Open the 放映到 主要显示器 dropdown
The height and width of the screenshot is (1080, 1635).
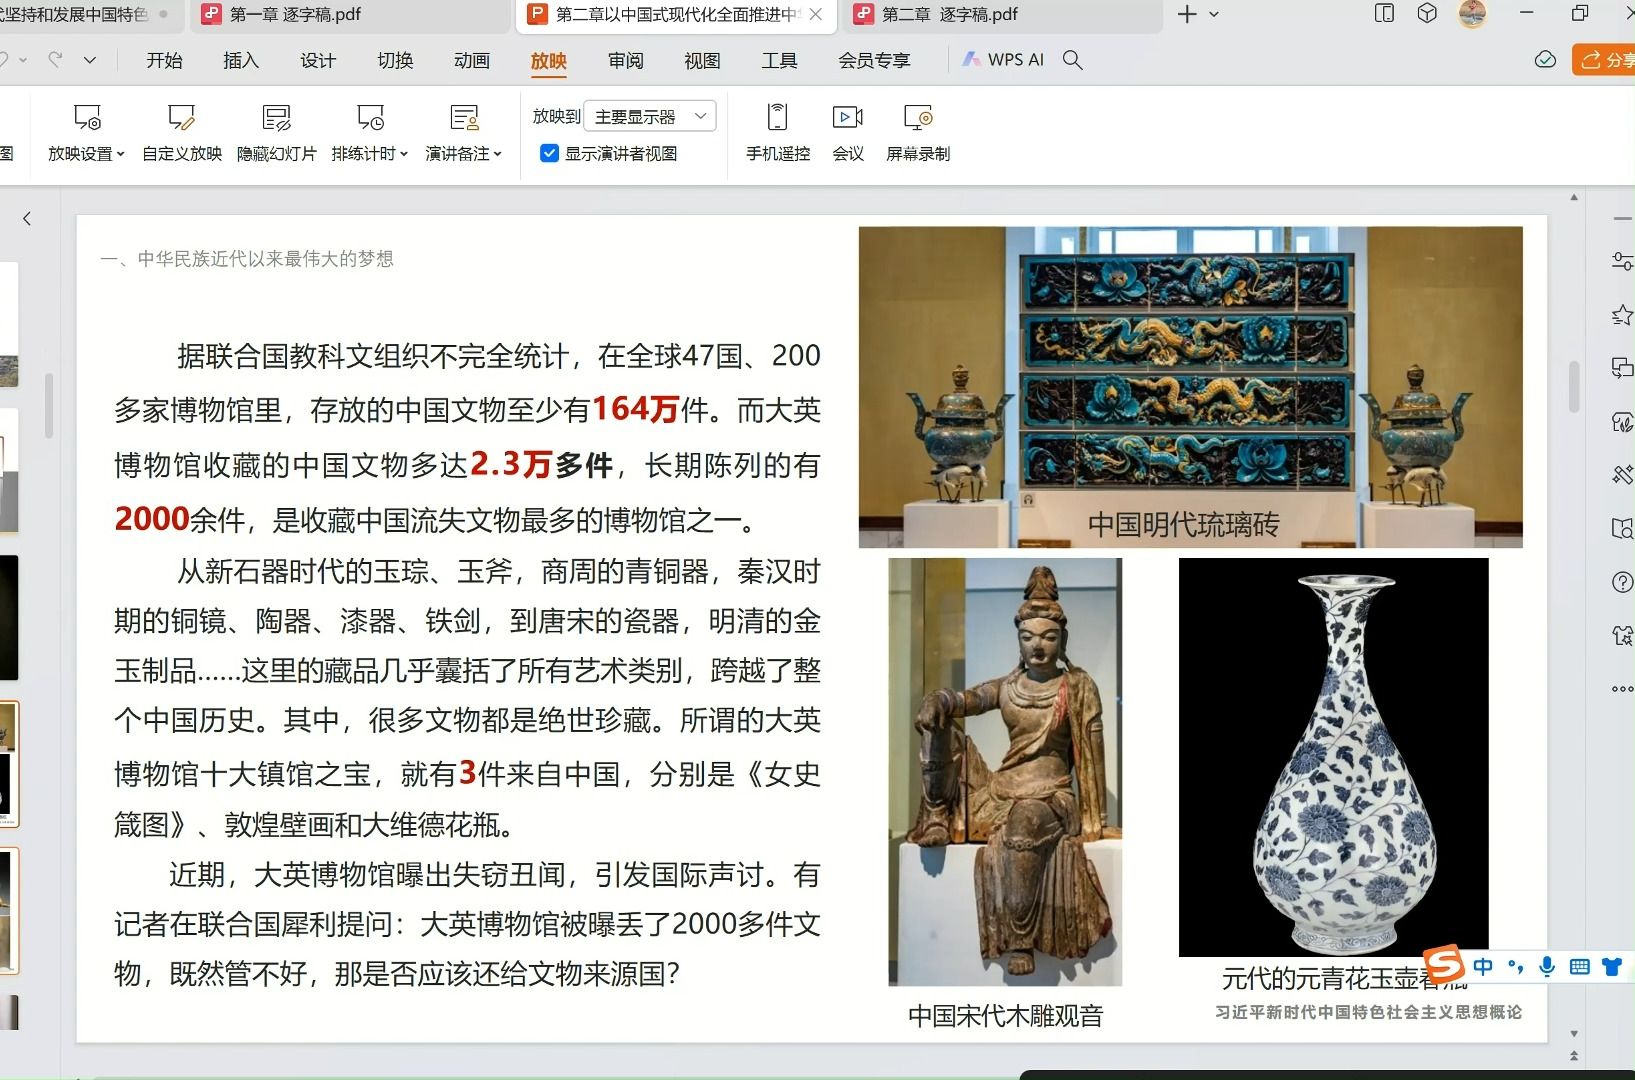pyautogui.click(x=650, y=117)
